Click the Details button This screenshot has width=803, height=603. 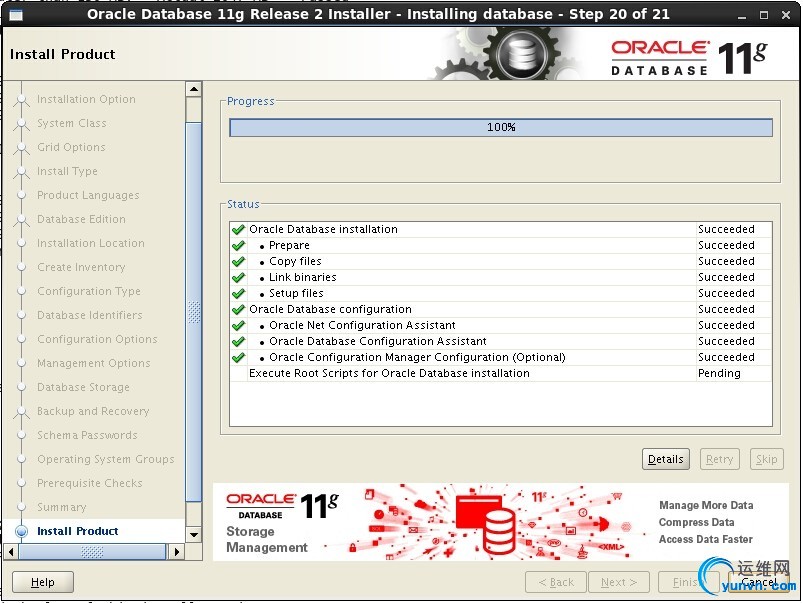665,459
